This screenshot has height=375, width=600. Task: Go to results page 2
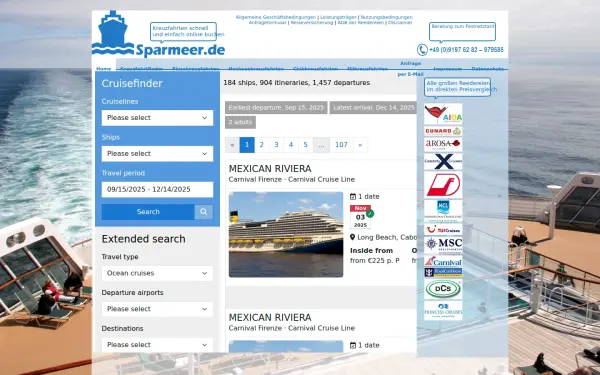pos(261,145)
